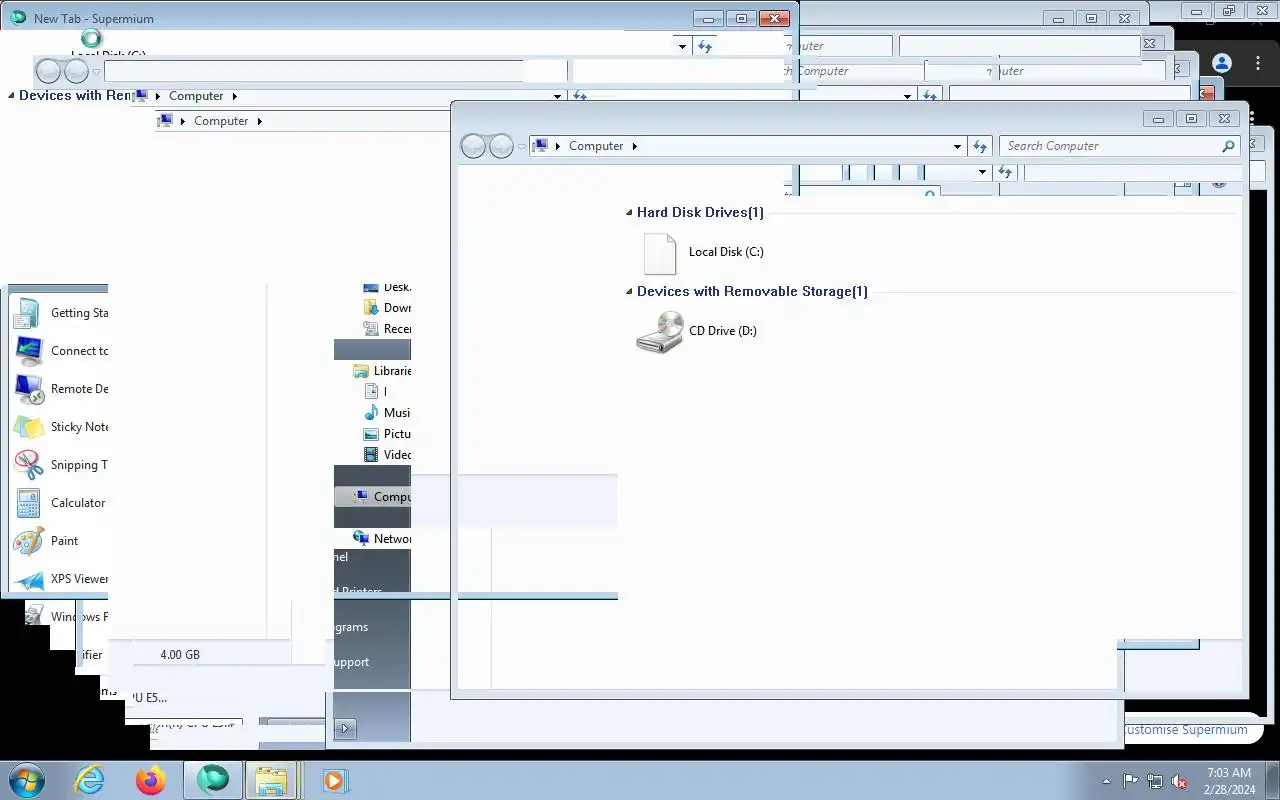
Task: Open the Supermium three-dot menu
Action: (x=1258, y=63)
